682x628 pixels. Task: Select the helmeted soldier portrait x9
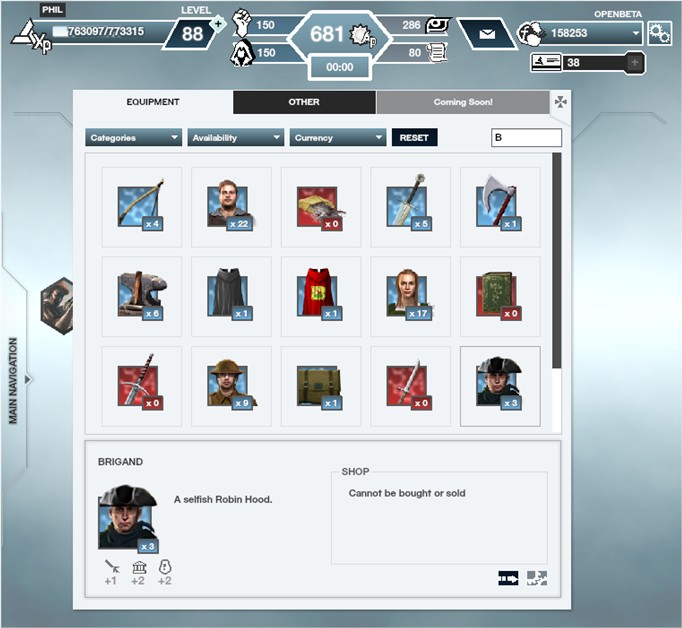click(231, 386)
